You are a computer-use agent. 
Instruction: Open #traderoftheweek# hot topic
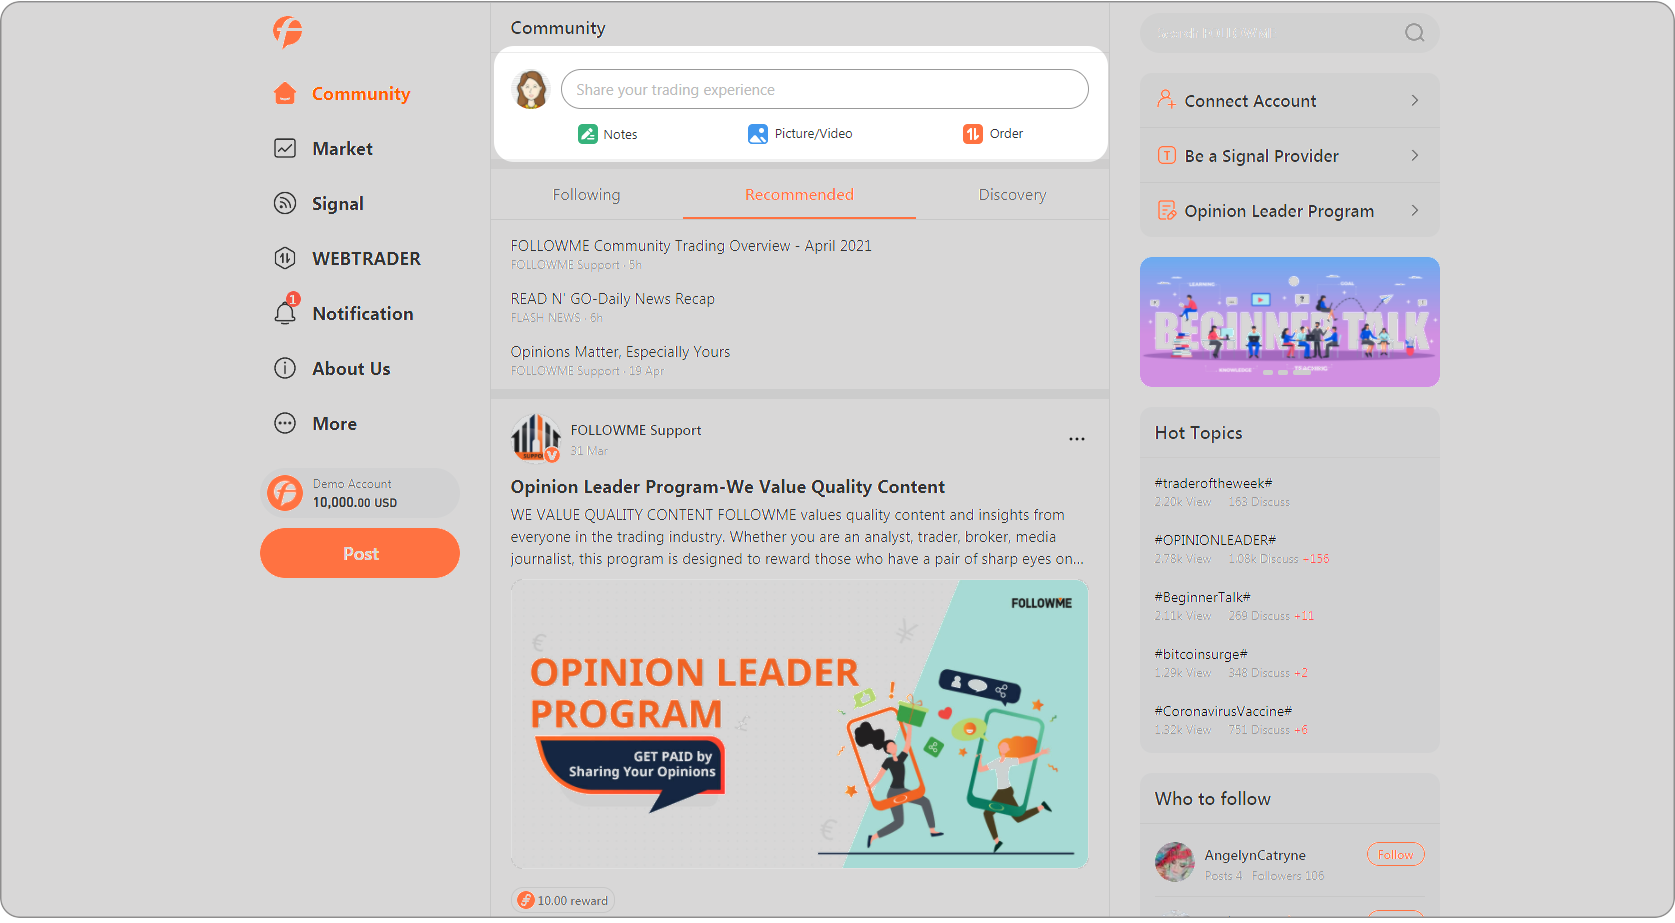tap(1213, 483)
